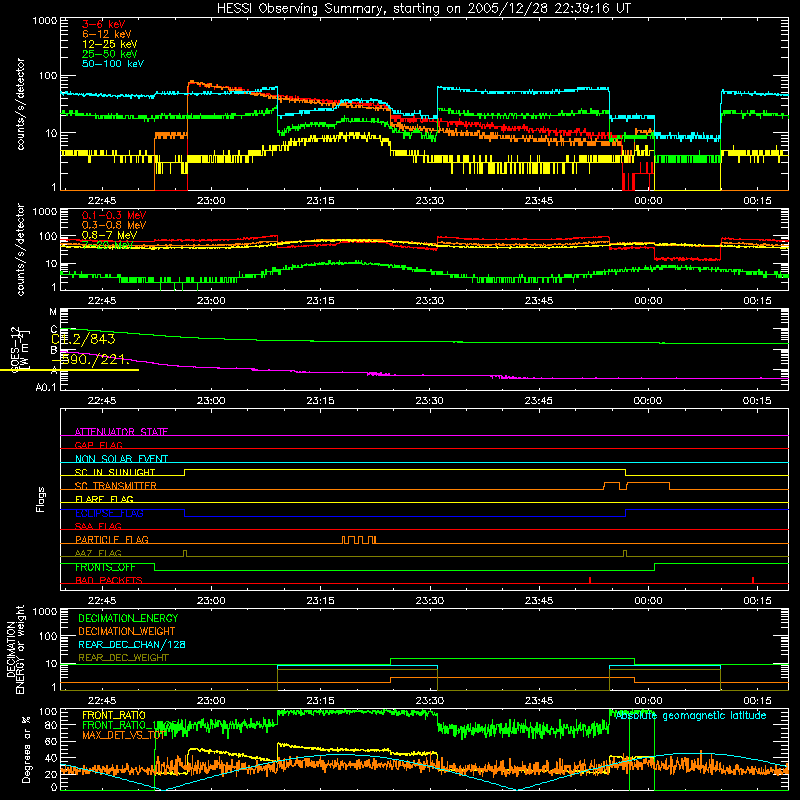The image size is (800, 800).
Task: Click the GOES-12 axis label
Action: click(15, 350)
